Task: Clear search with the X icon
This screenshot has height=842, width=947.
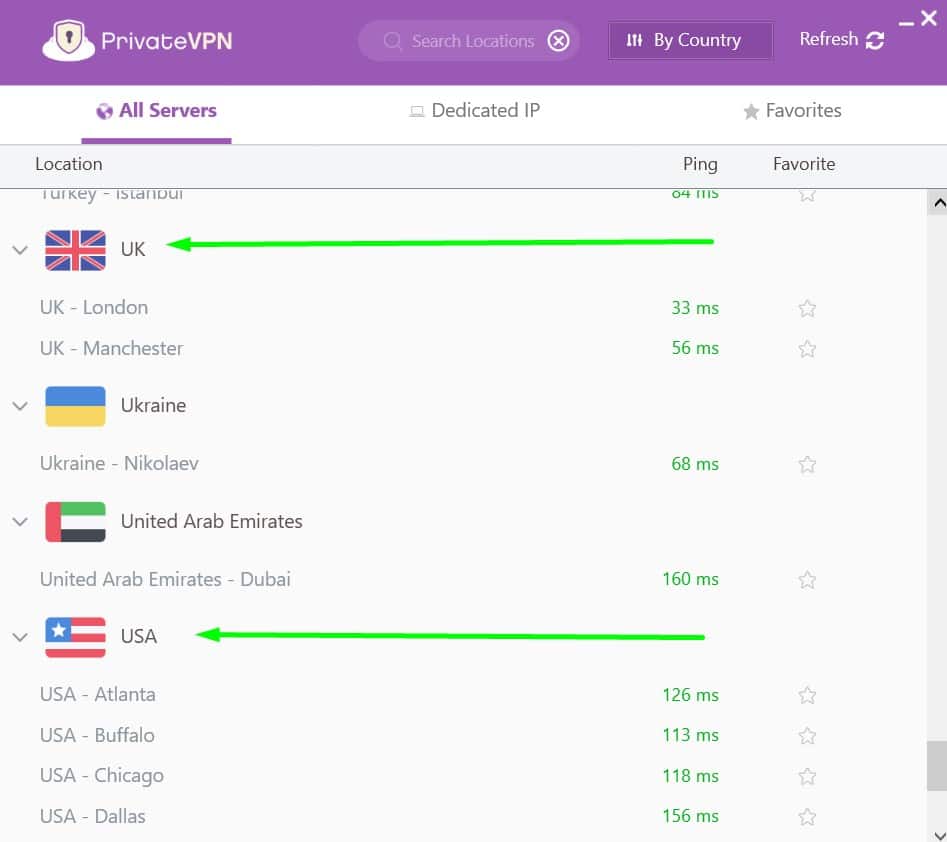Action: click(558, 40)
